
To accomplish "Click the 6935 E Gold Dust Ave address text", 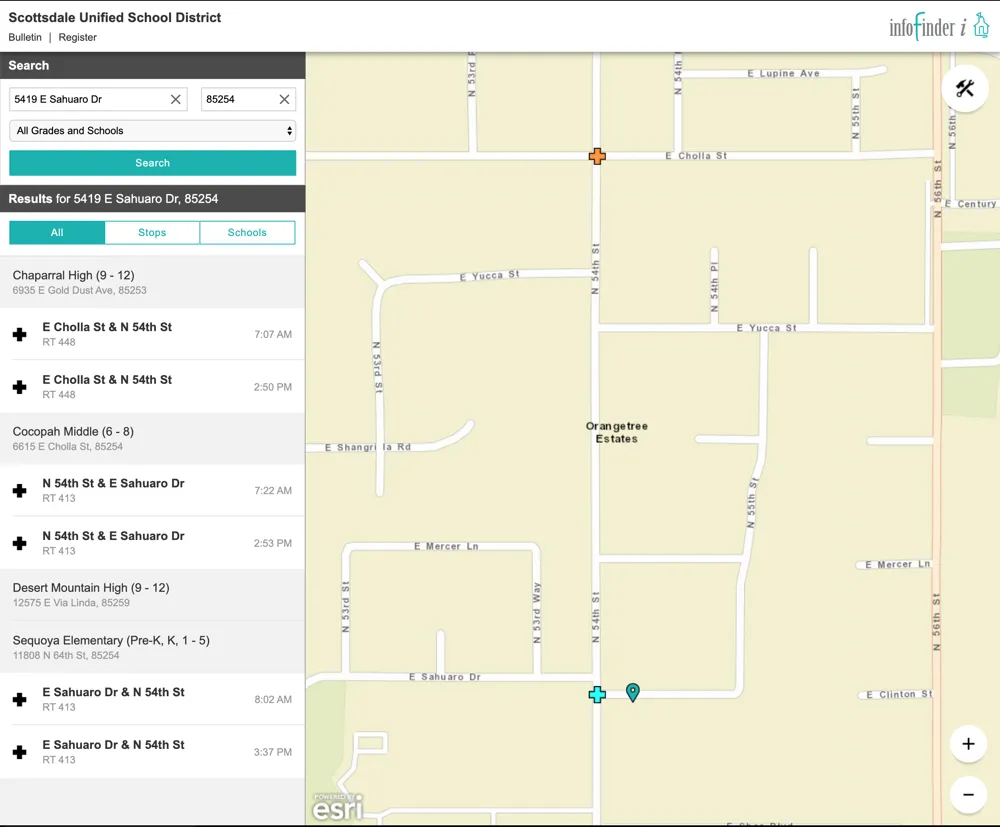I will tap(80, 291).
